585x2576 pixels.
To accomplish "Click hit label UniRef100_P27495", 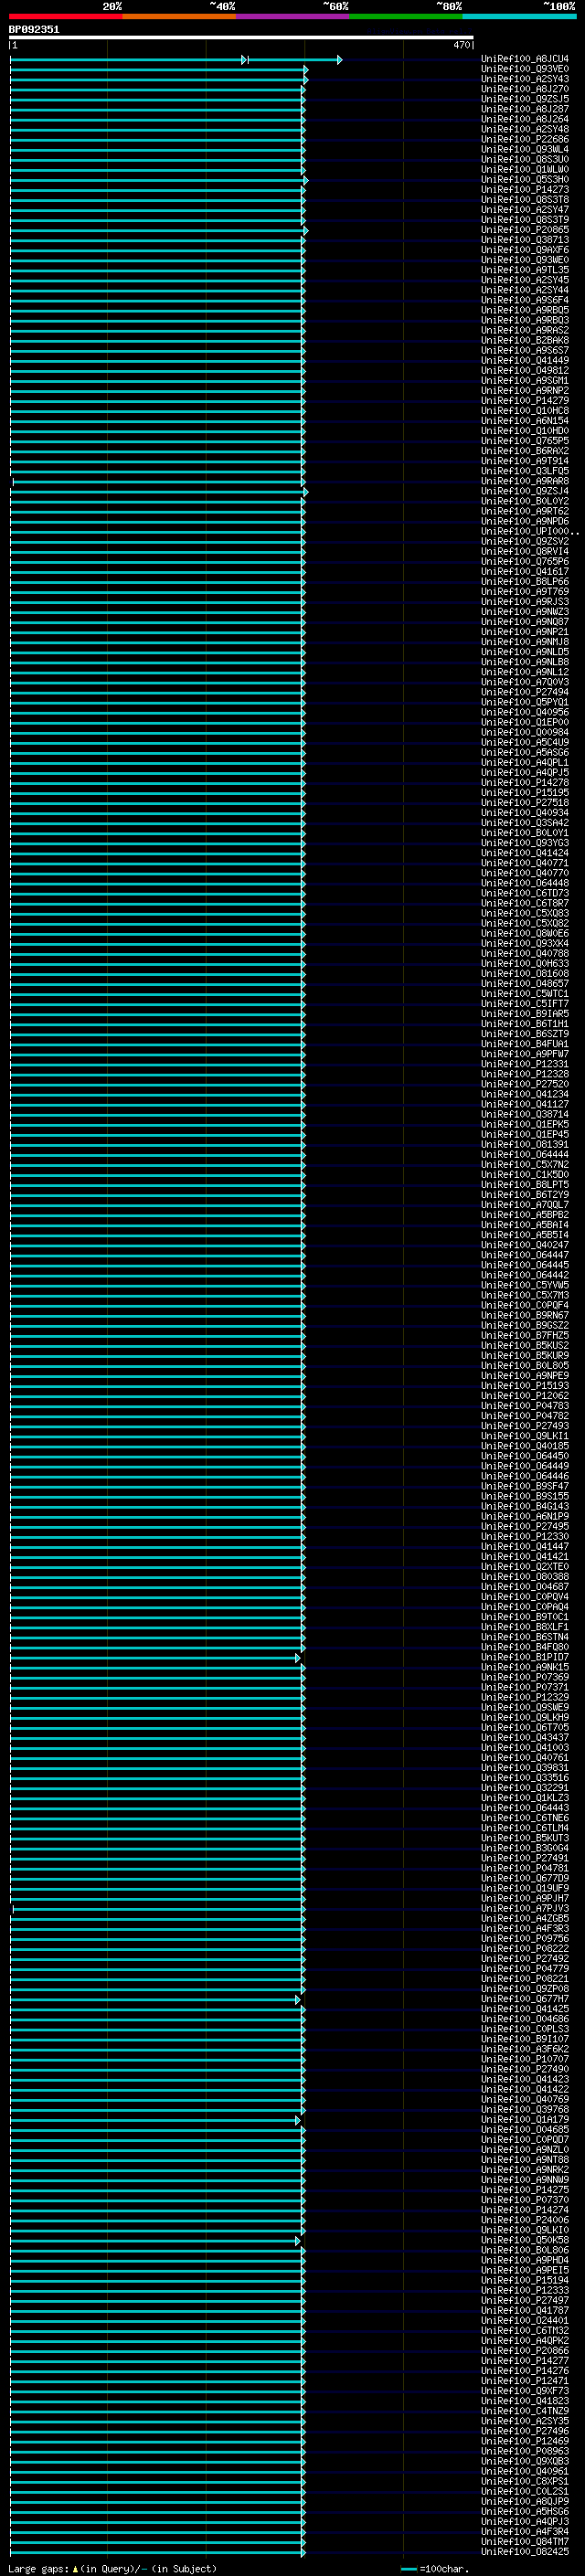I will pyautogui.click(x=524, y=1526).
